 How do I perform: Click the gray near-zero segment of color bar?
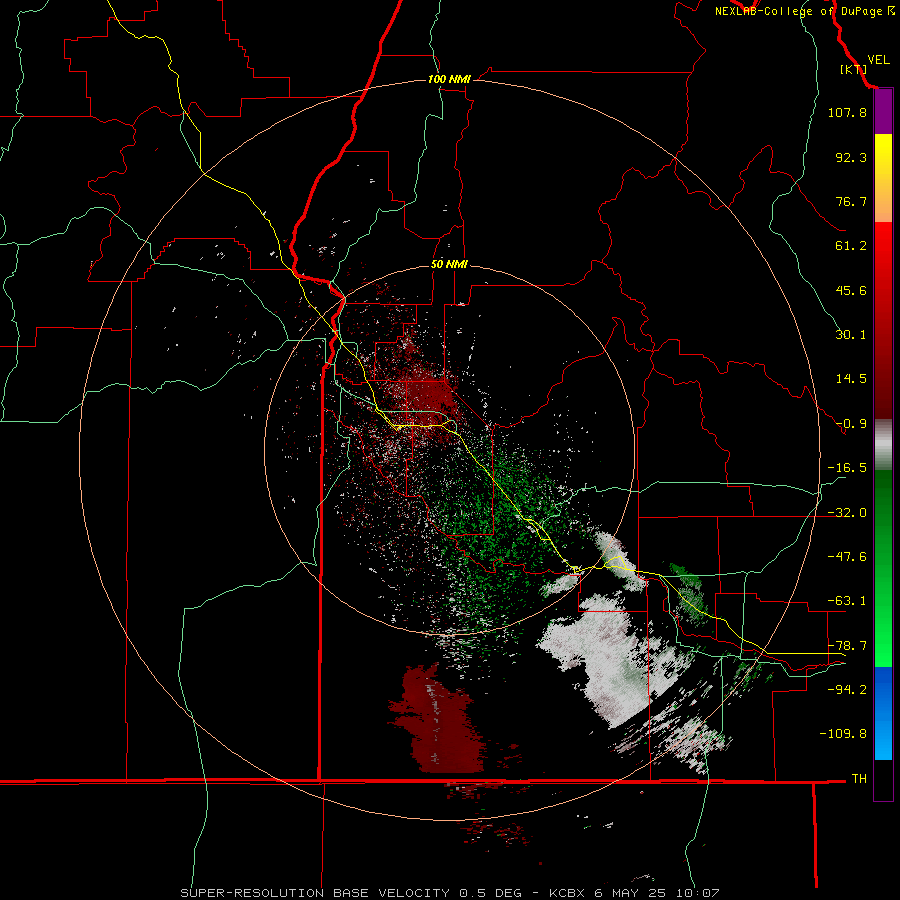[x=883, y=445]
